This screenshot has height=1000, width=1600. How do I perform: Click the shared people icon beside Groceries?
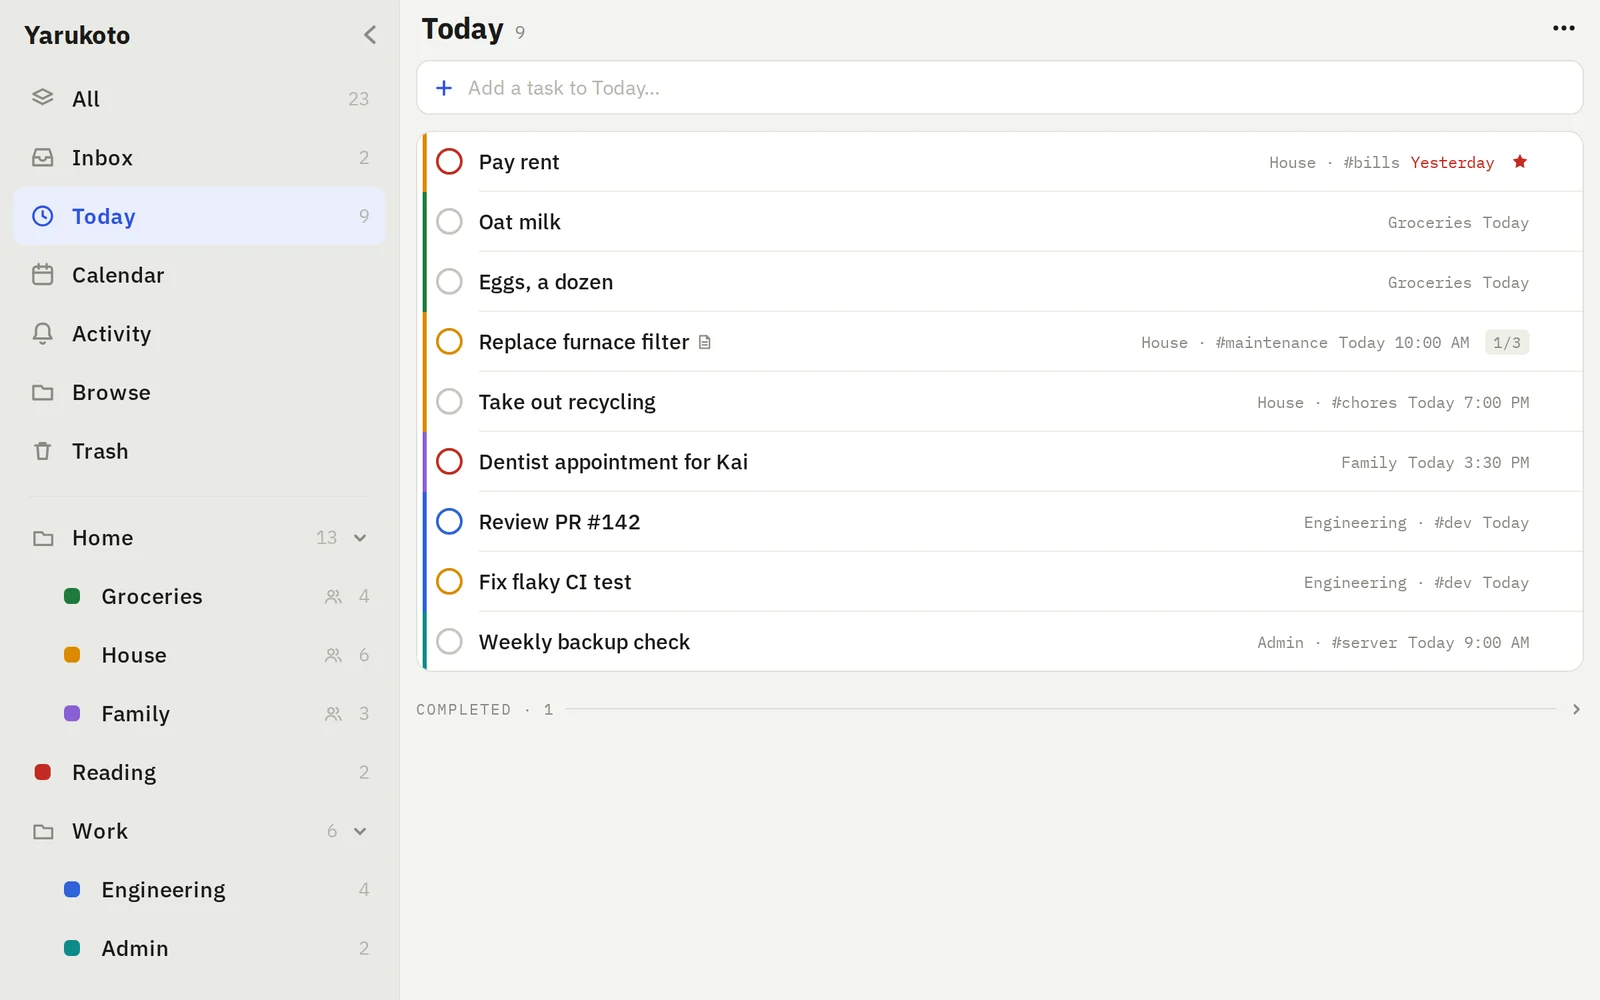[x=334, y=597]
